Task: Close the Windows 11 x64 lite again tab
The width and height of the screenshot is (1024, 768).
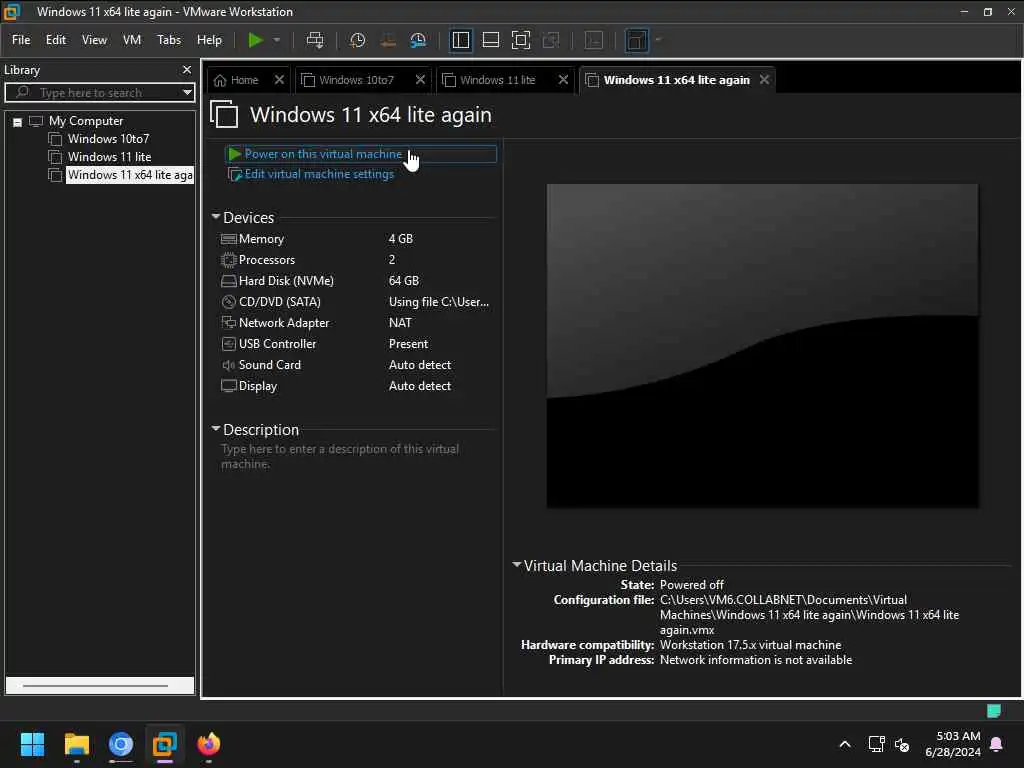Action: click(764, 80)
